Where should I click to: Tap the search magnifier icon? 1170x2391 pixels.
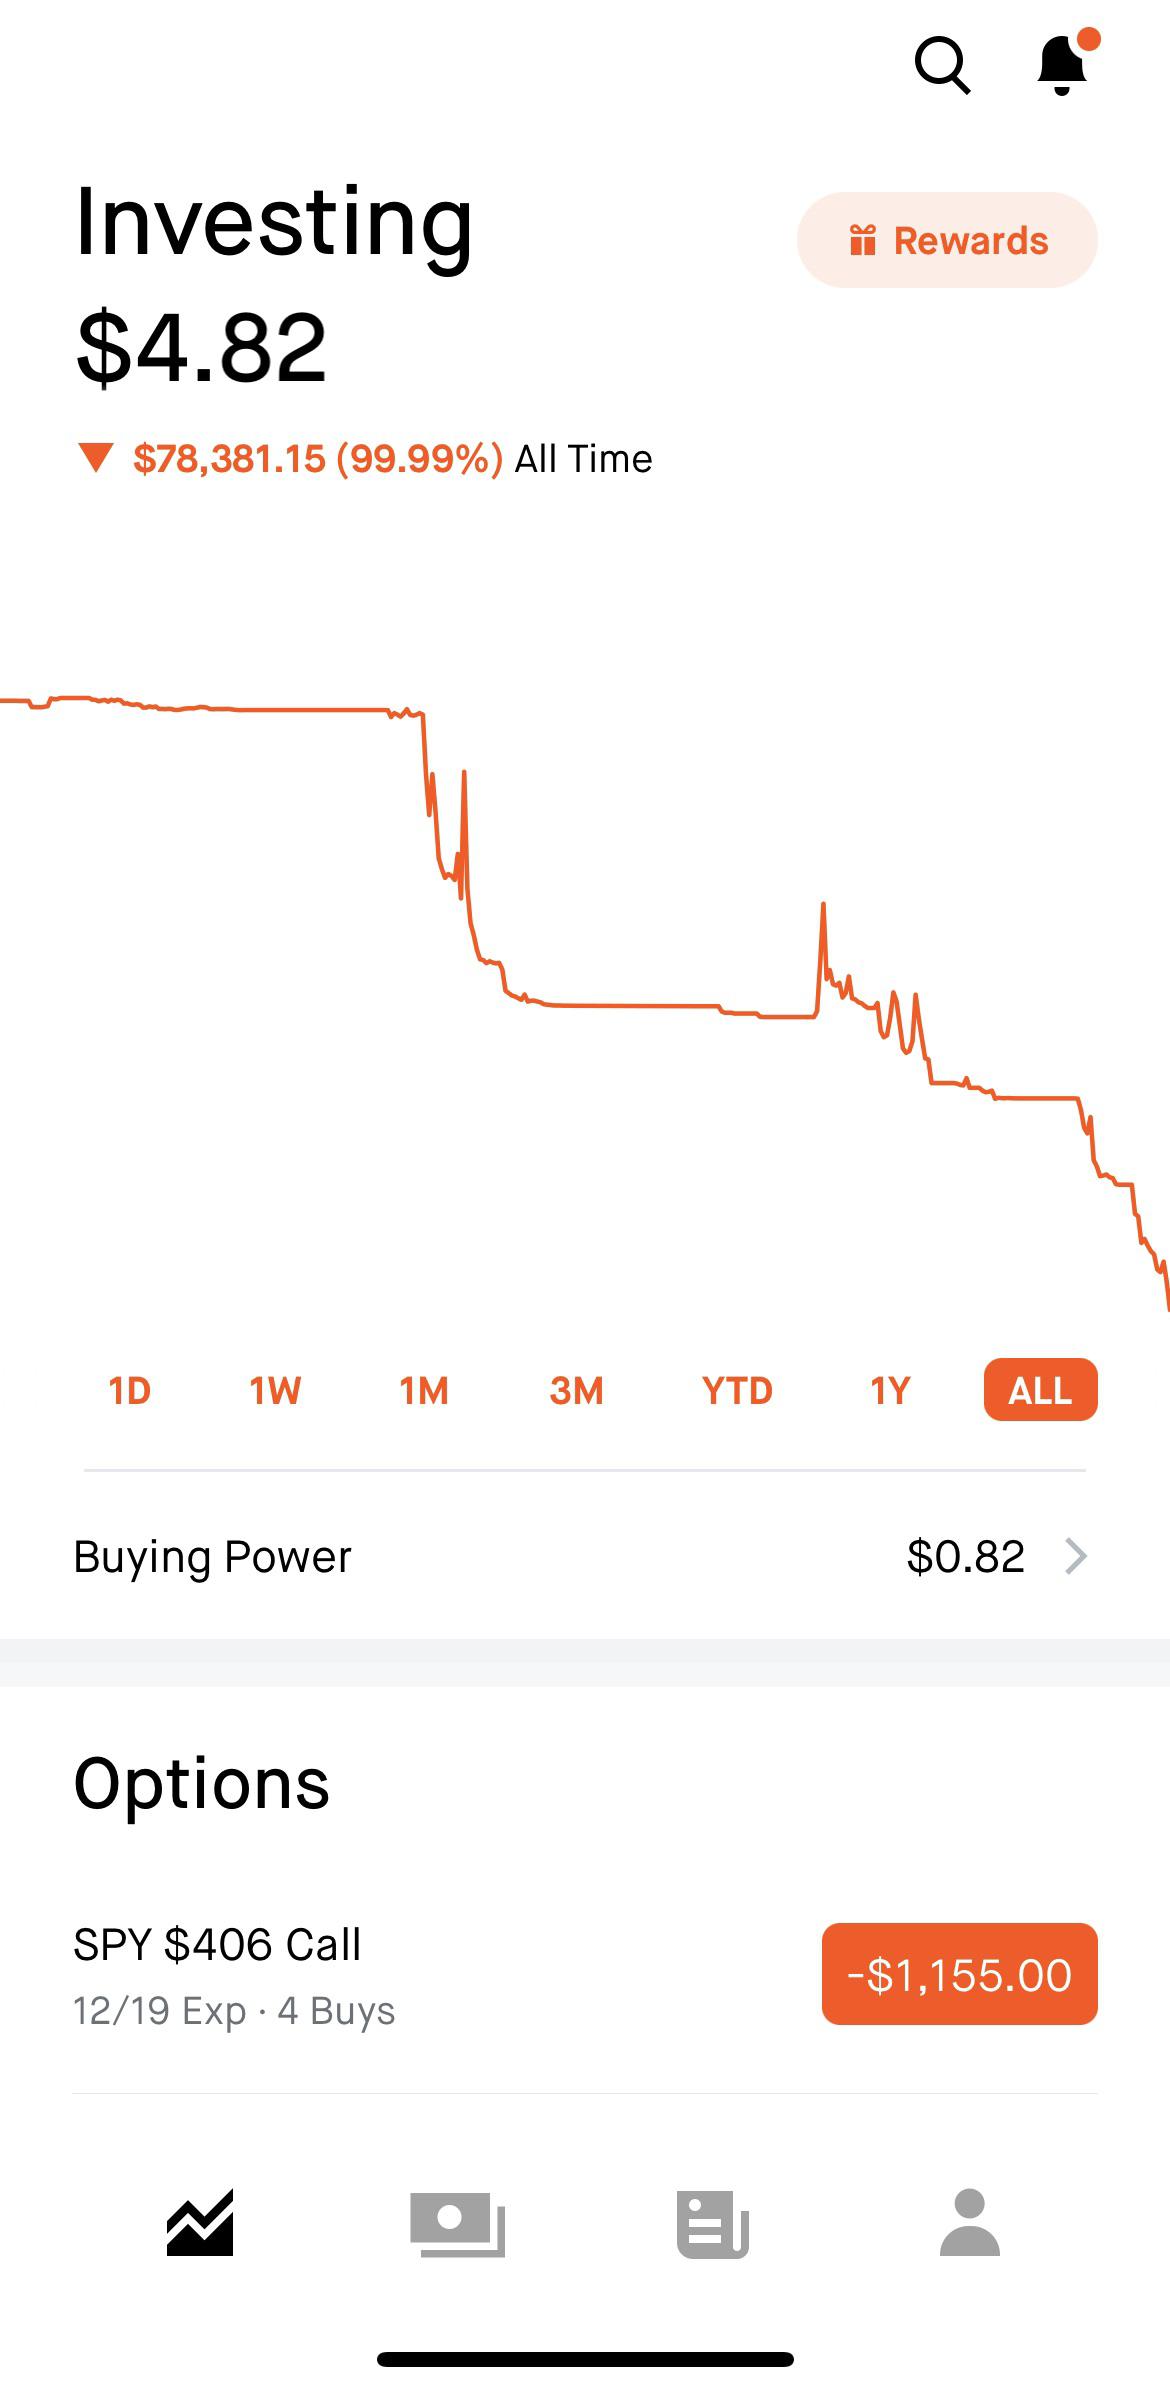(x=942, y=66)
